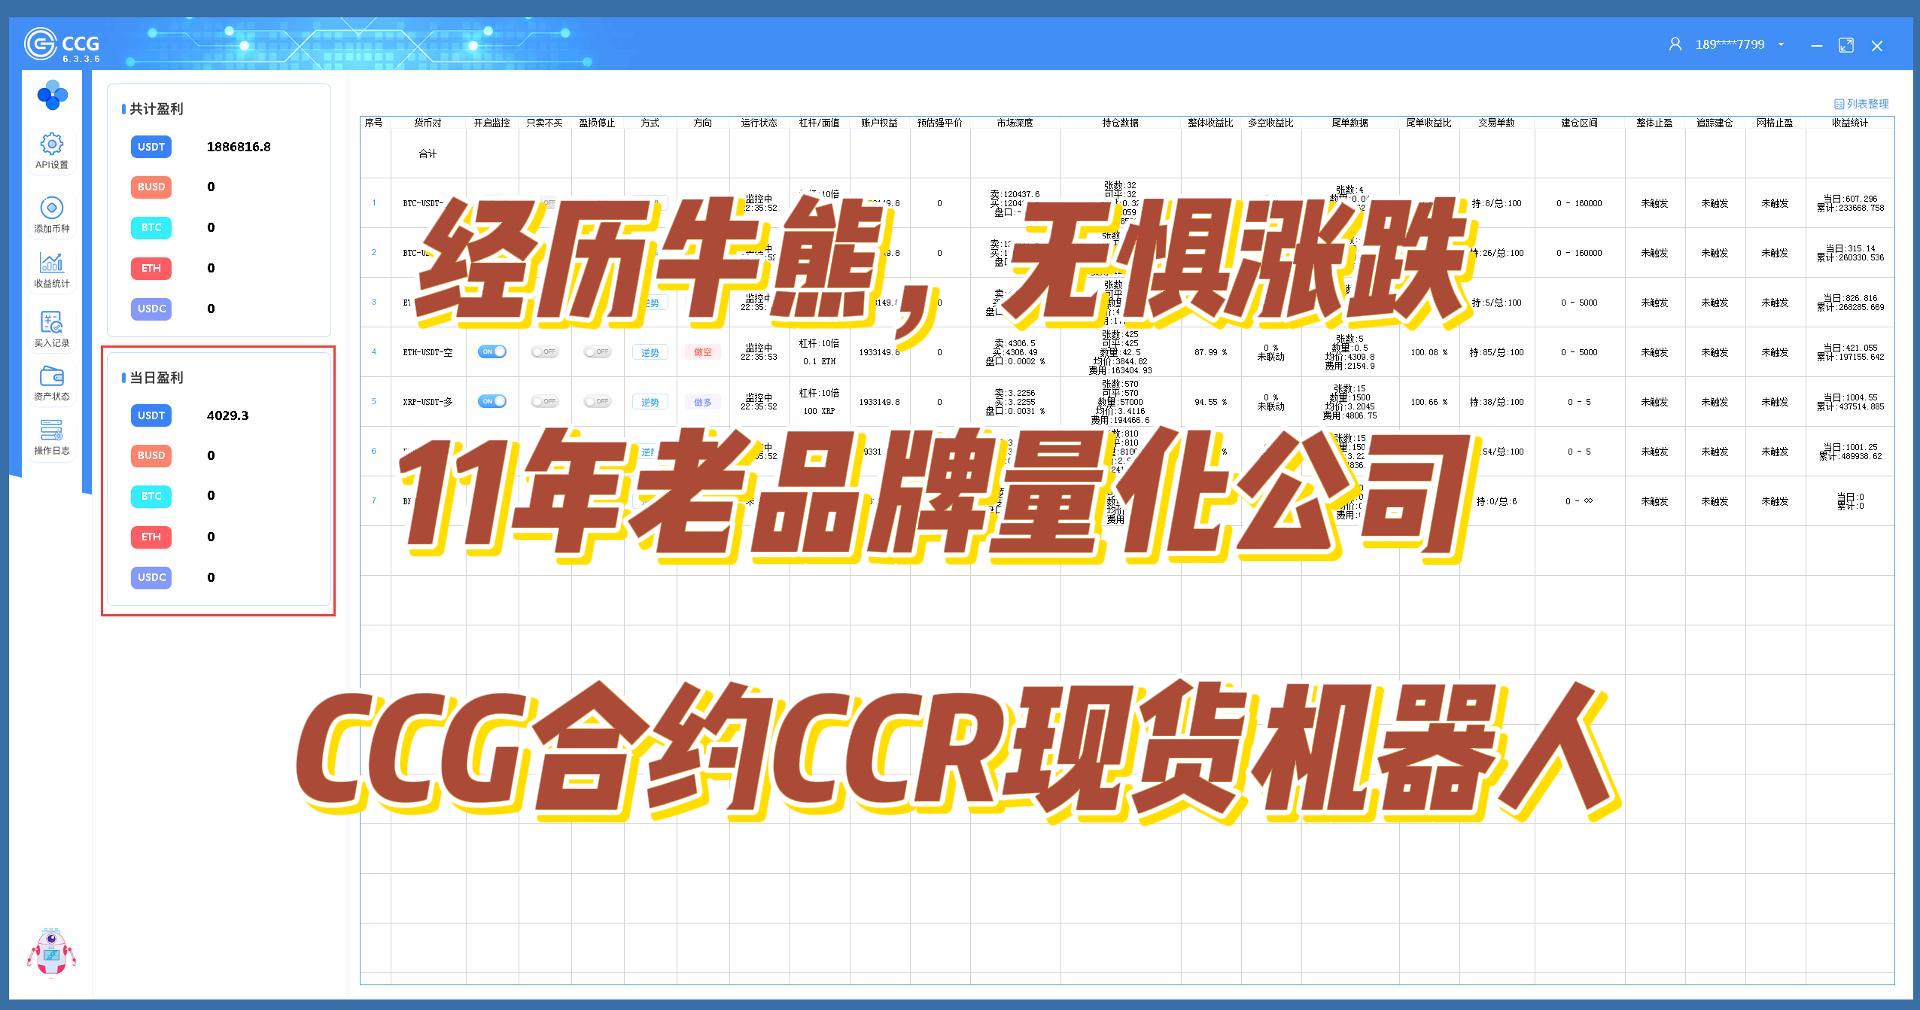Viewport: 1920px width, 1010px height.
Task: Click 做多 direction button in XRP-USDT-多 row
Action: [x=703, y=402]
